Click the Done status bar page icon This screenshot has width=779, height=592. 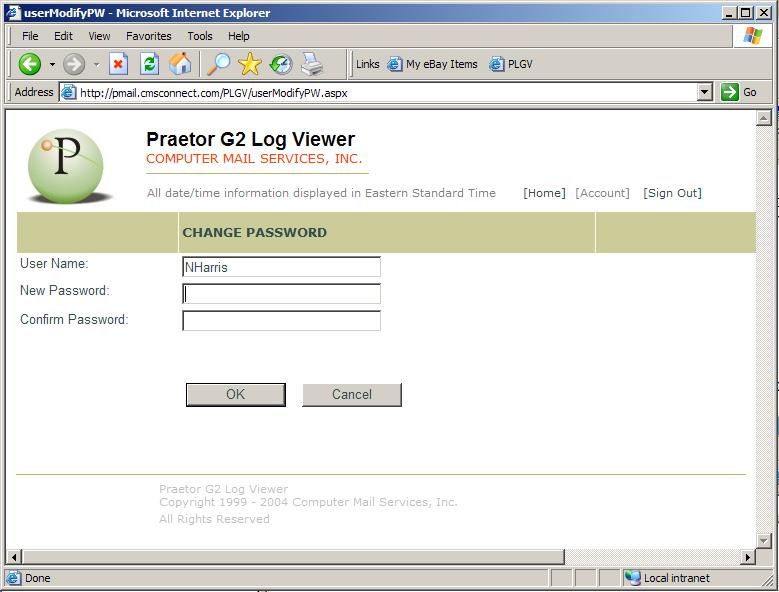click(13, 578)
